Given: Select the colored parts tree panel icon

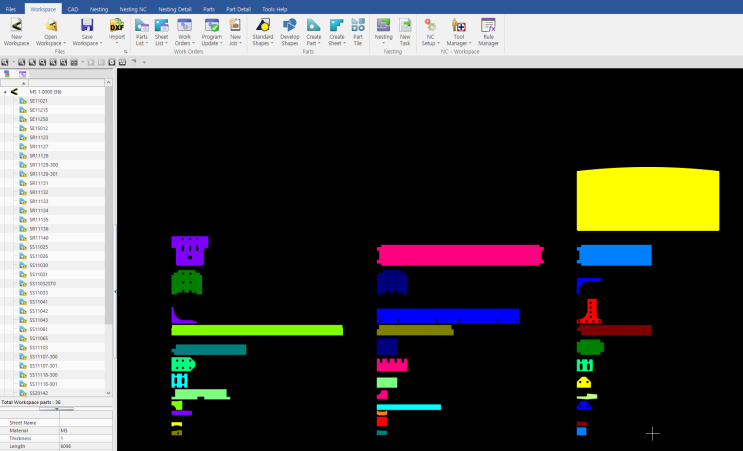Looking at the screenshot, I should point(7,74).
